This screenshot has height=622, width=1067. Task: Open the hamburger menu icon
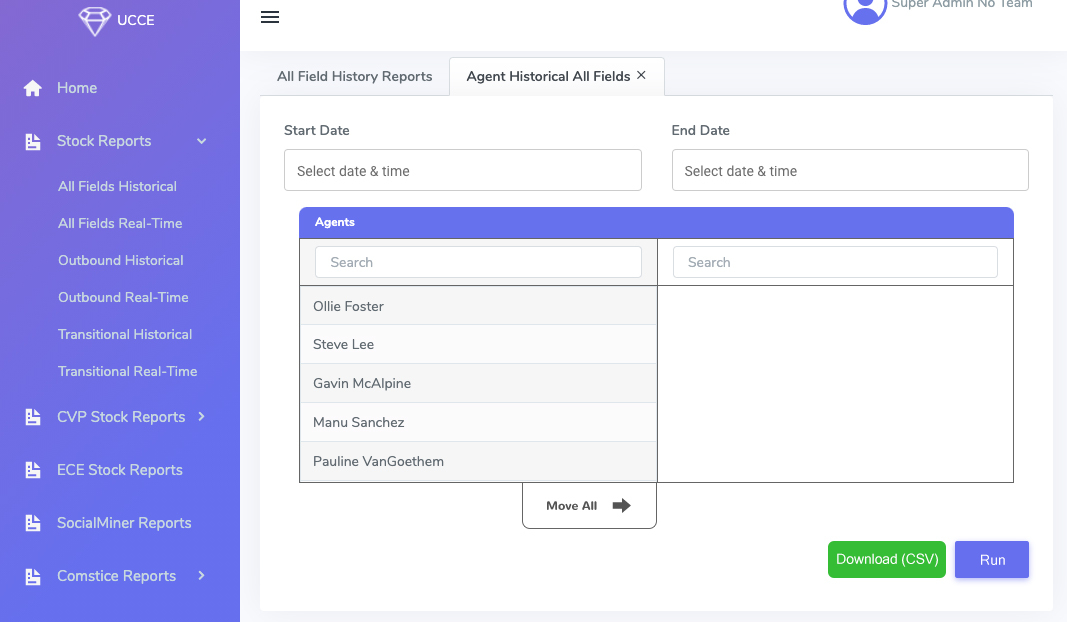pos(269,17)
